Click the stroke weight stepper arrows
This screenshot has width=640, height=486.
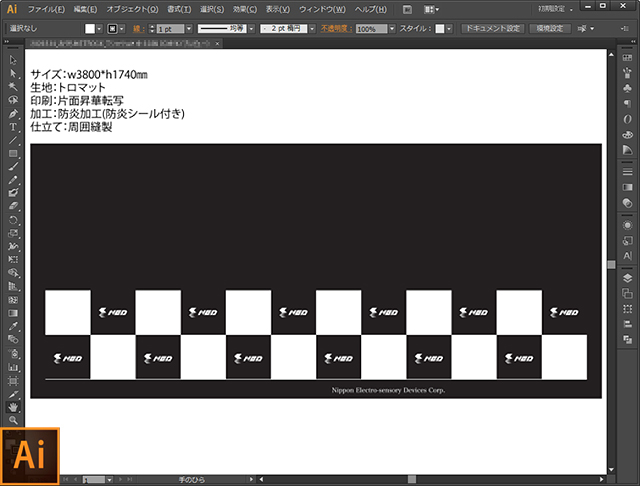click(x=152, y=29)
